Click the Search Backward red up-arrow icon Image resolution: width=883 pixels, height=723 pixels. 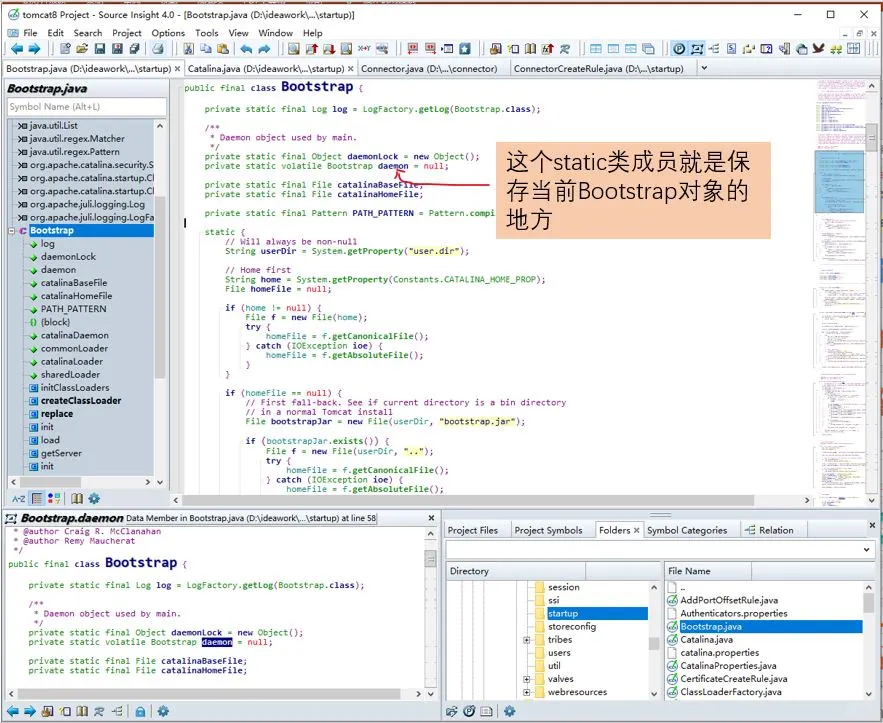pyautogui.click(x=311, y=49)
